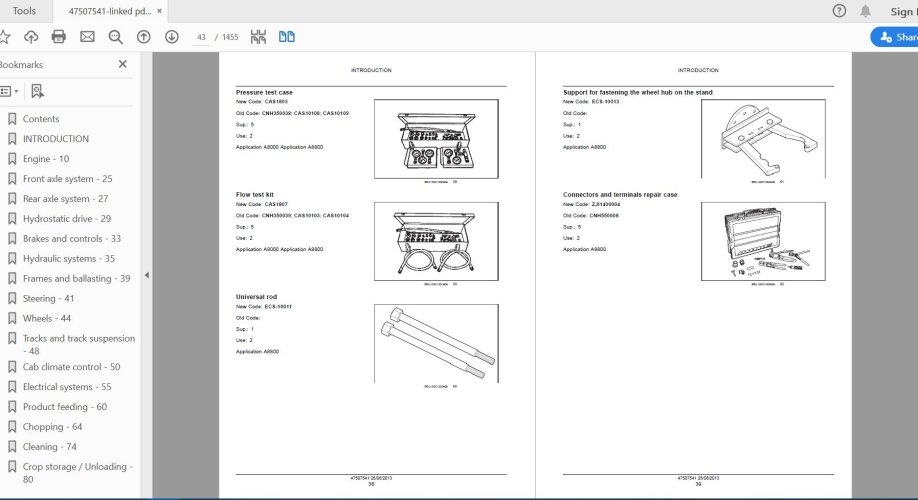Screen dimensions: 918x500
Task: Click the page number field showing 43
Action: pyautogui.click(x=201, y=37)
